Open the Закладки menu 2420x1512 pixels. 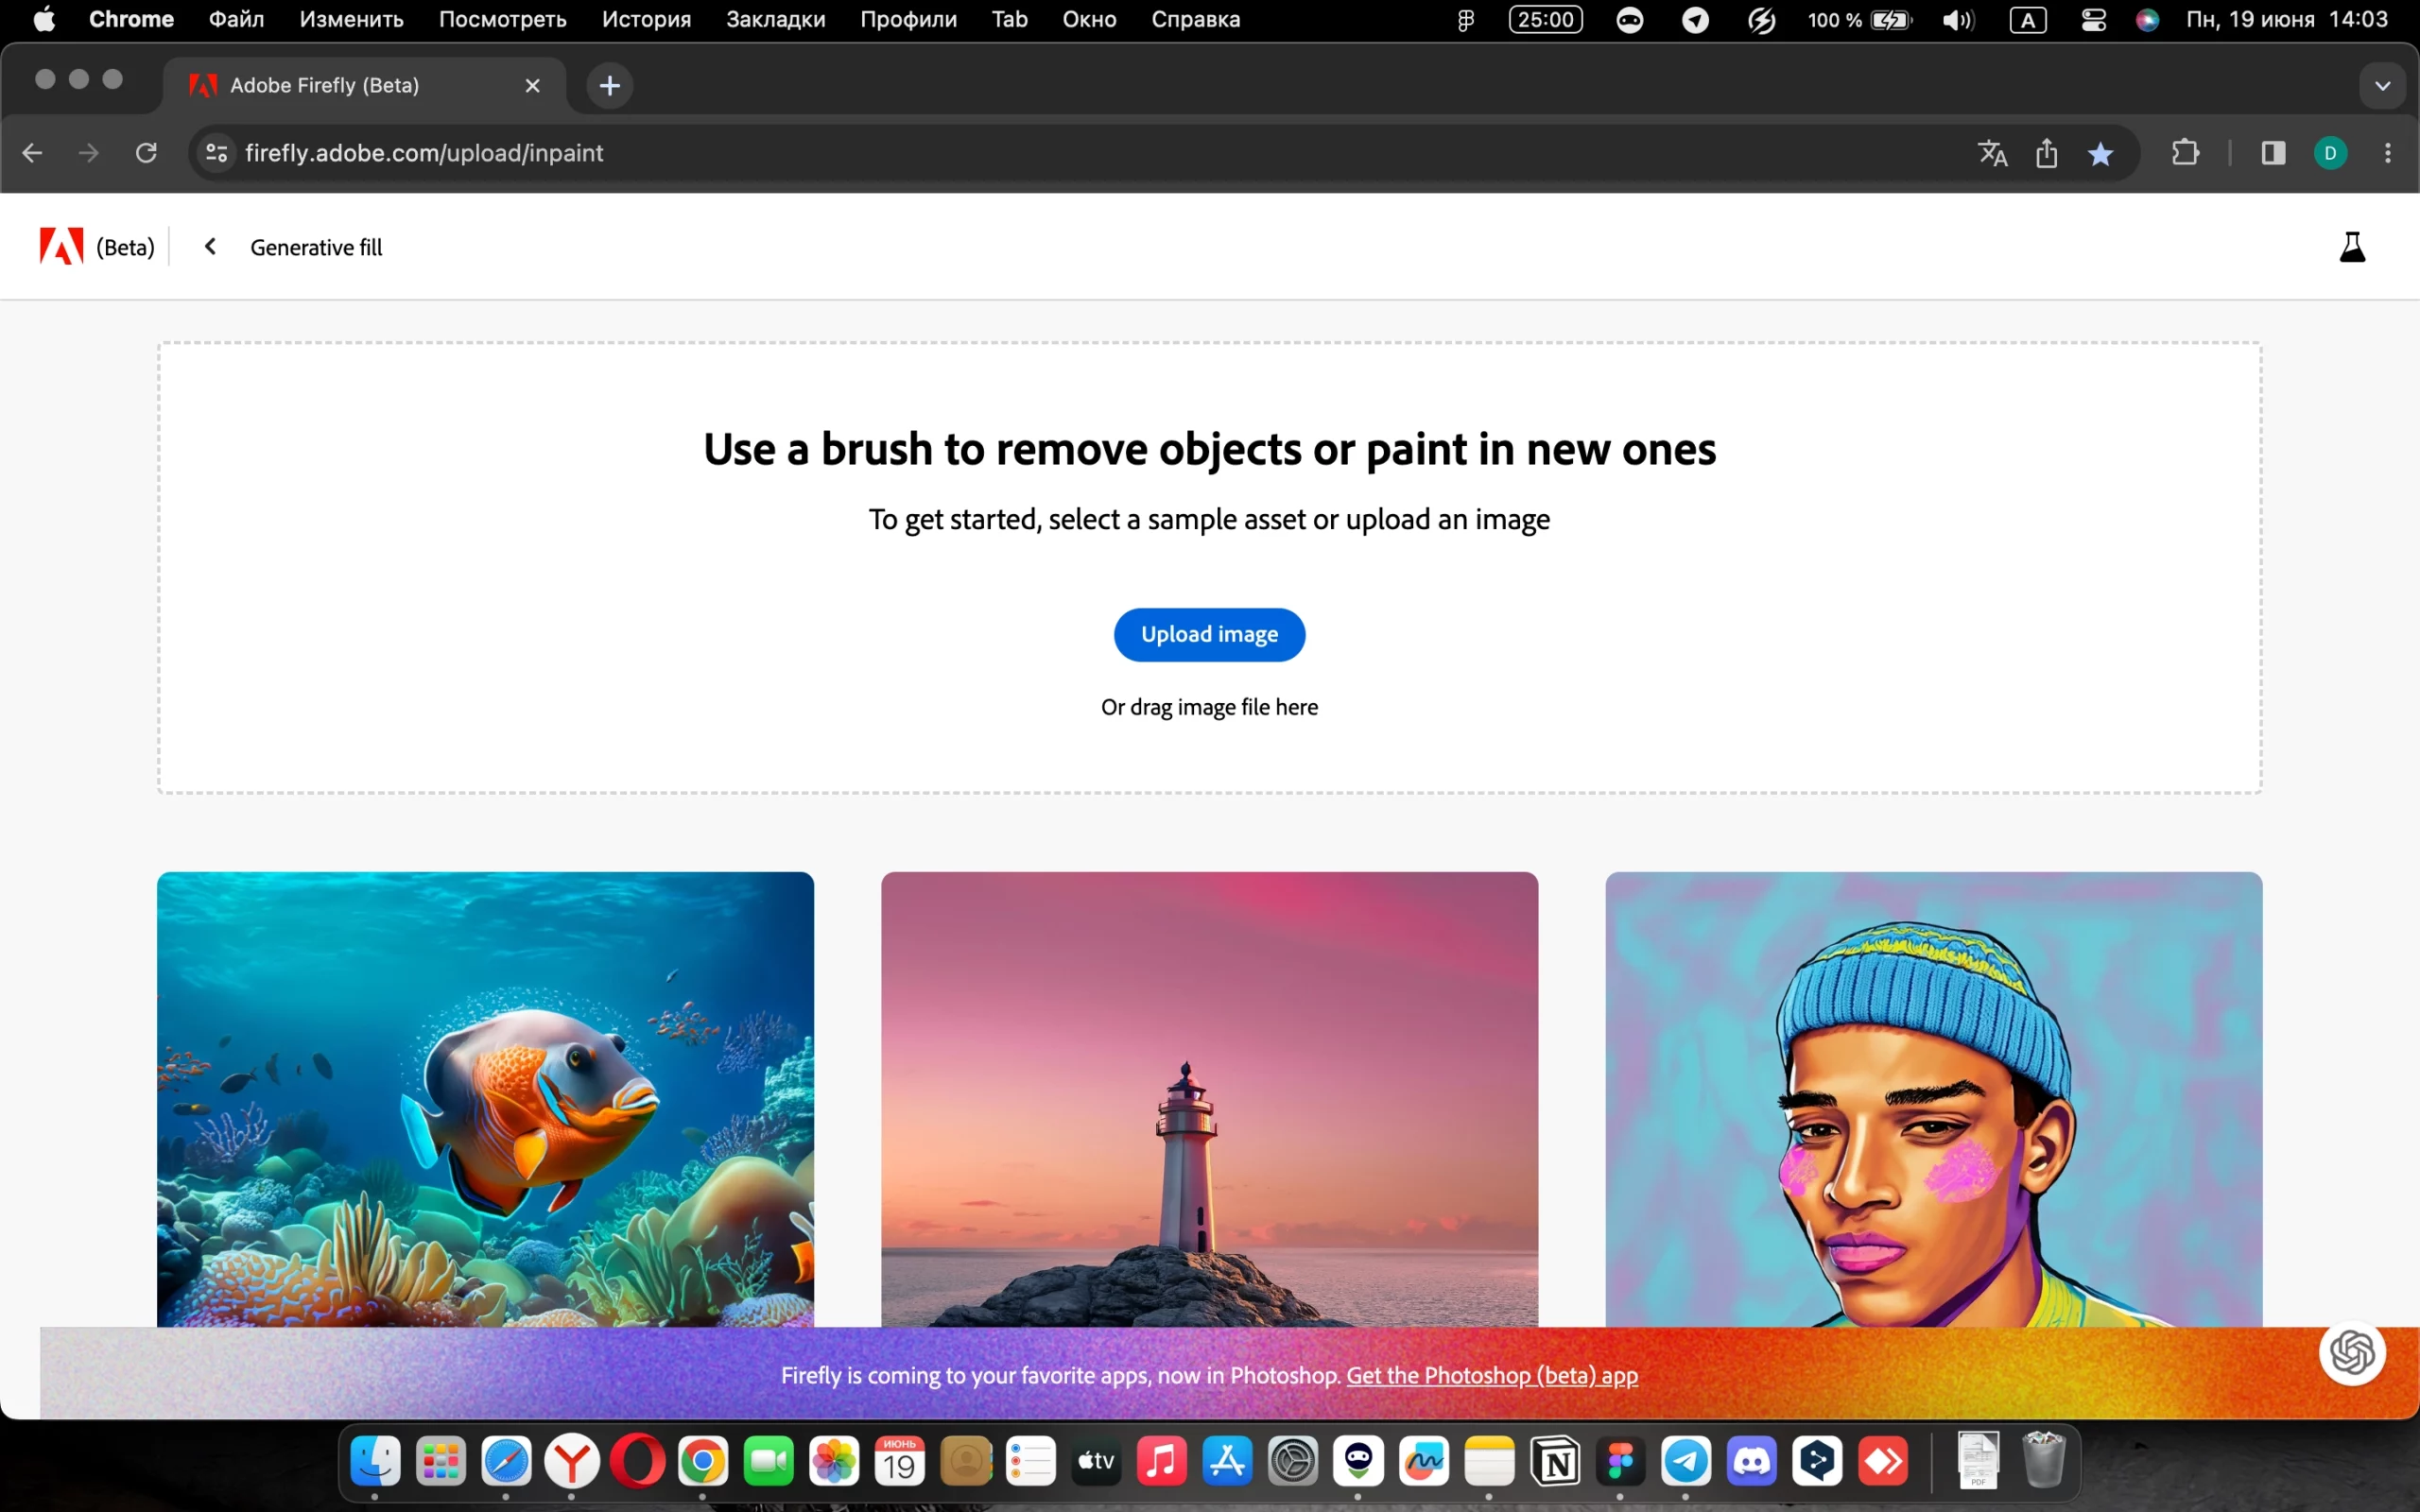coord(775,20)
